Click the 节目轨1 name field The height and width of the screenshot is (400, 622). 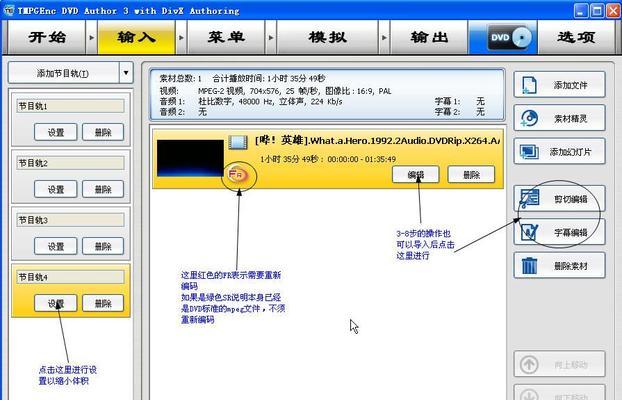click(71, 106)
